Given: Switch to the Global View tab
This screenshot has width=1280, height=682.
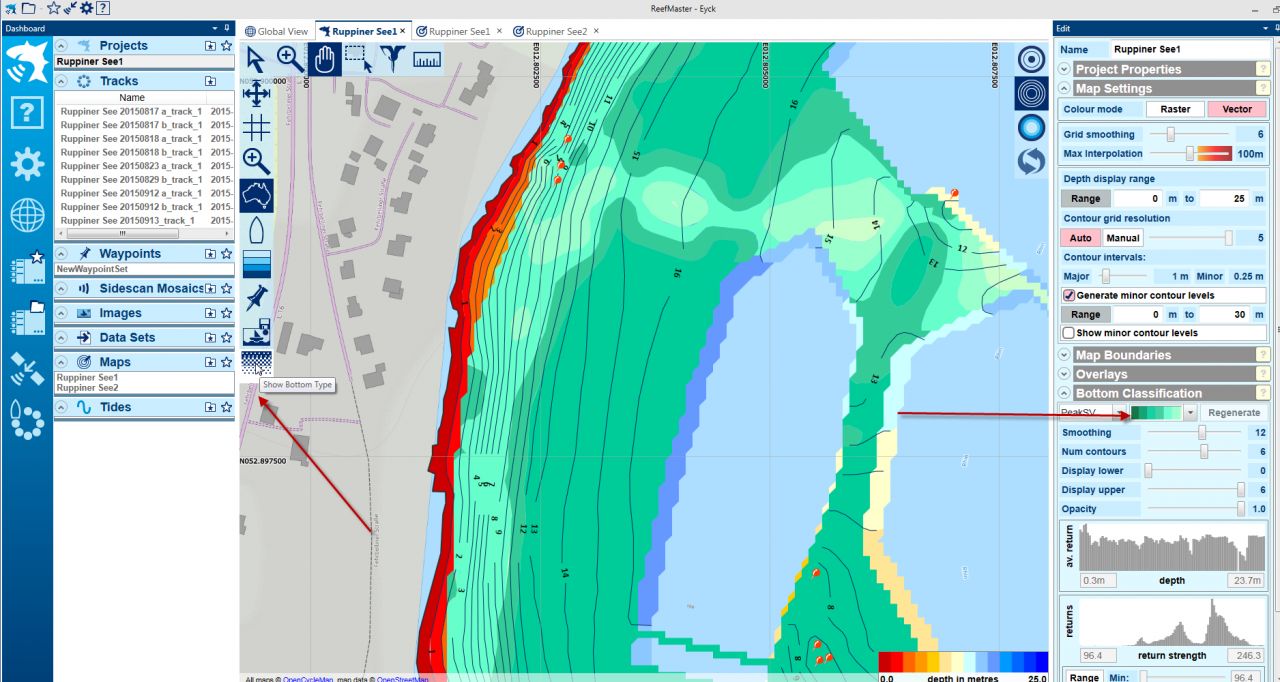Looking at the screenshot, I should pos(277,31).
